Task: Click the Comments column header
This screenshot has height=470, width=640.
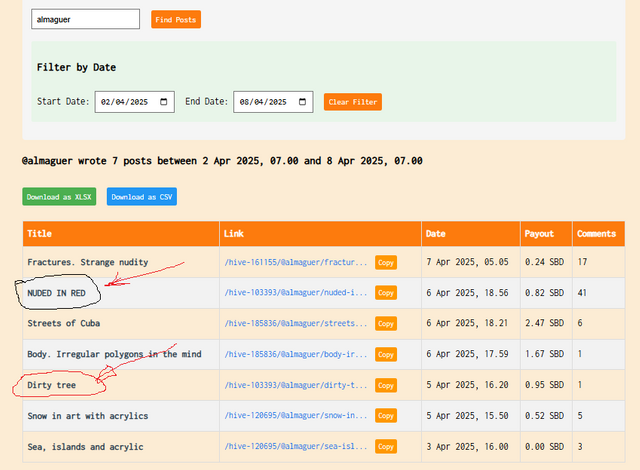Action: 599,234
